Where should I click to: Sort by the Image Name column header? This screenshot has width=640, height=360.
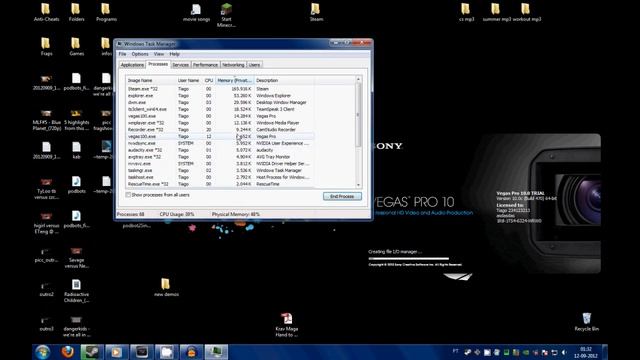[x=151, y=80]
